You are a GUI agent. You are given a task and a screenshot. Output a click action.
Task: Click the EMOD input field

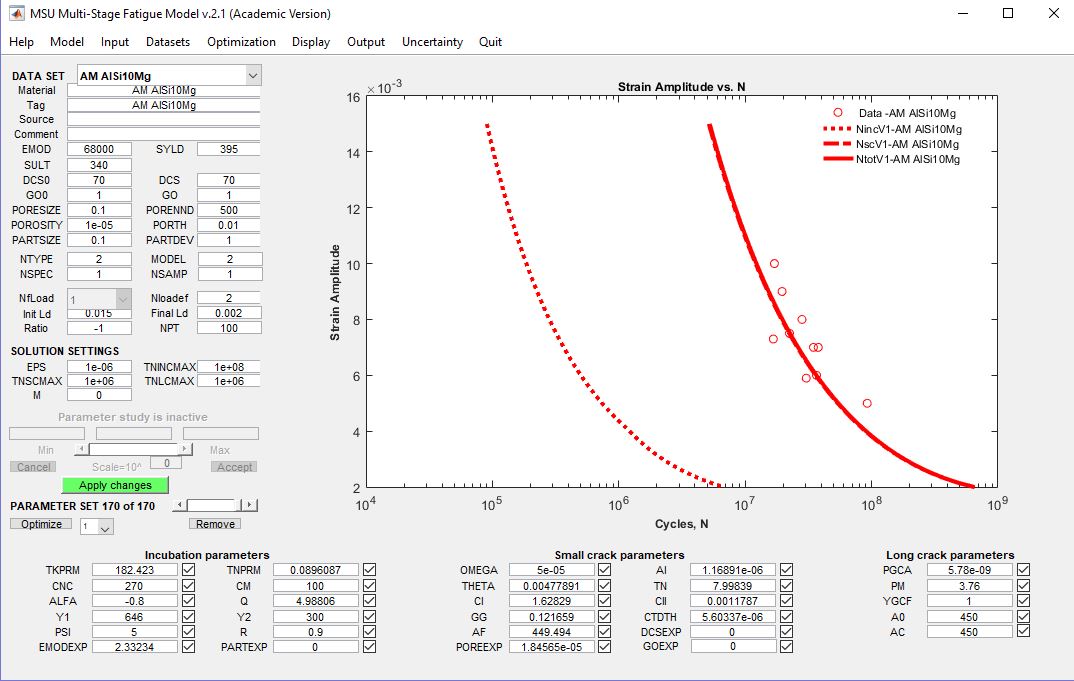click(x=99, y=149)
